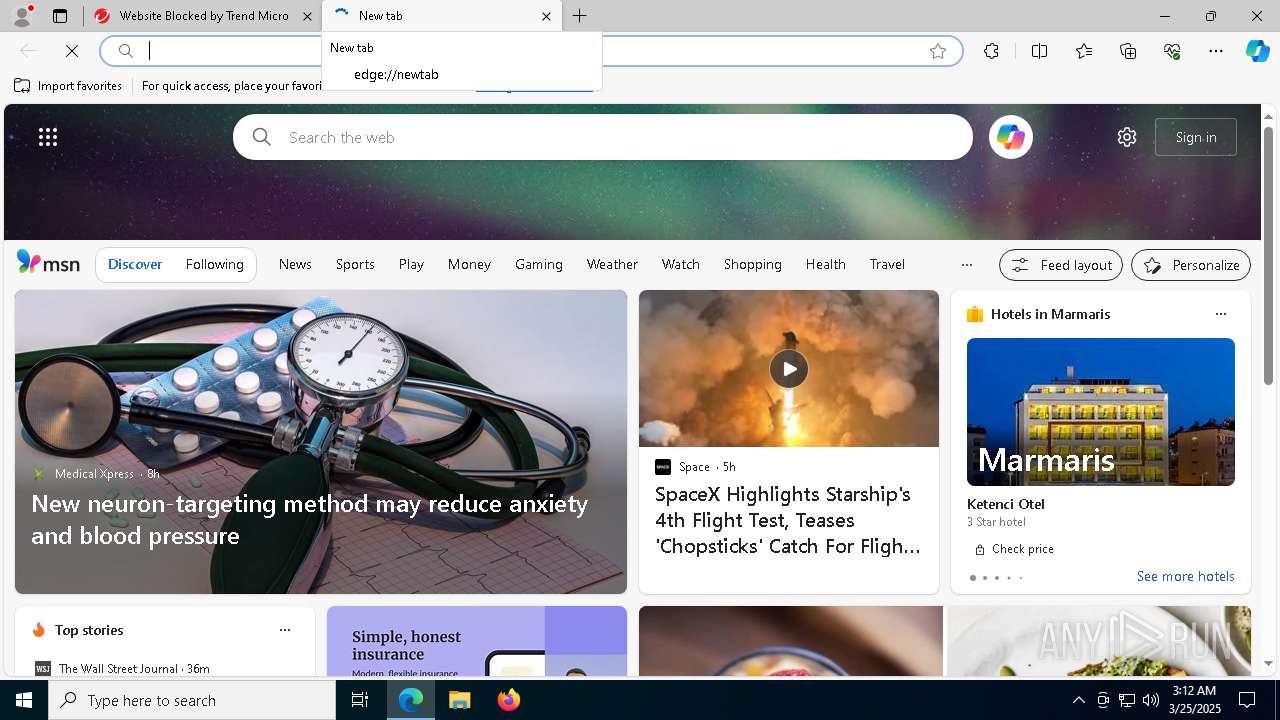Open the Health category
This screenshot has width=1280, height=720.
click(826, 264)
